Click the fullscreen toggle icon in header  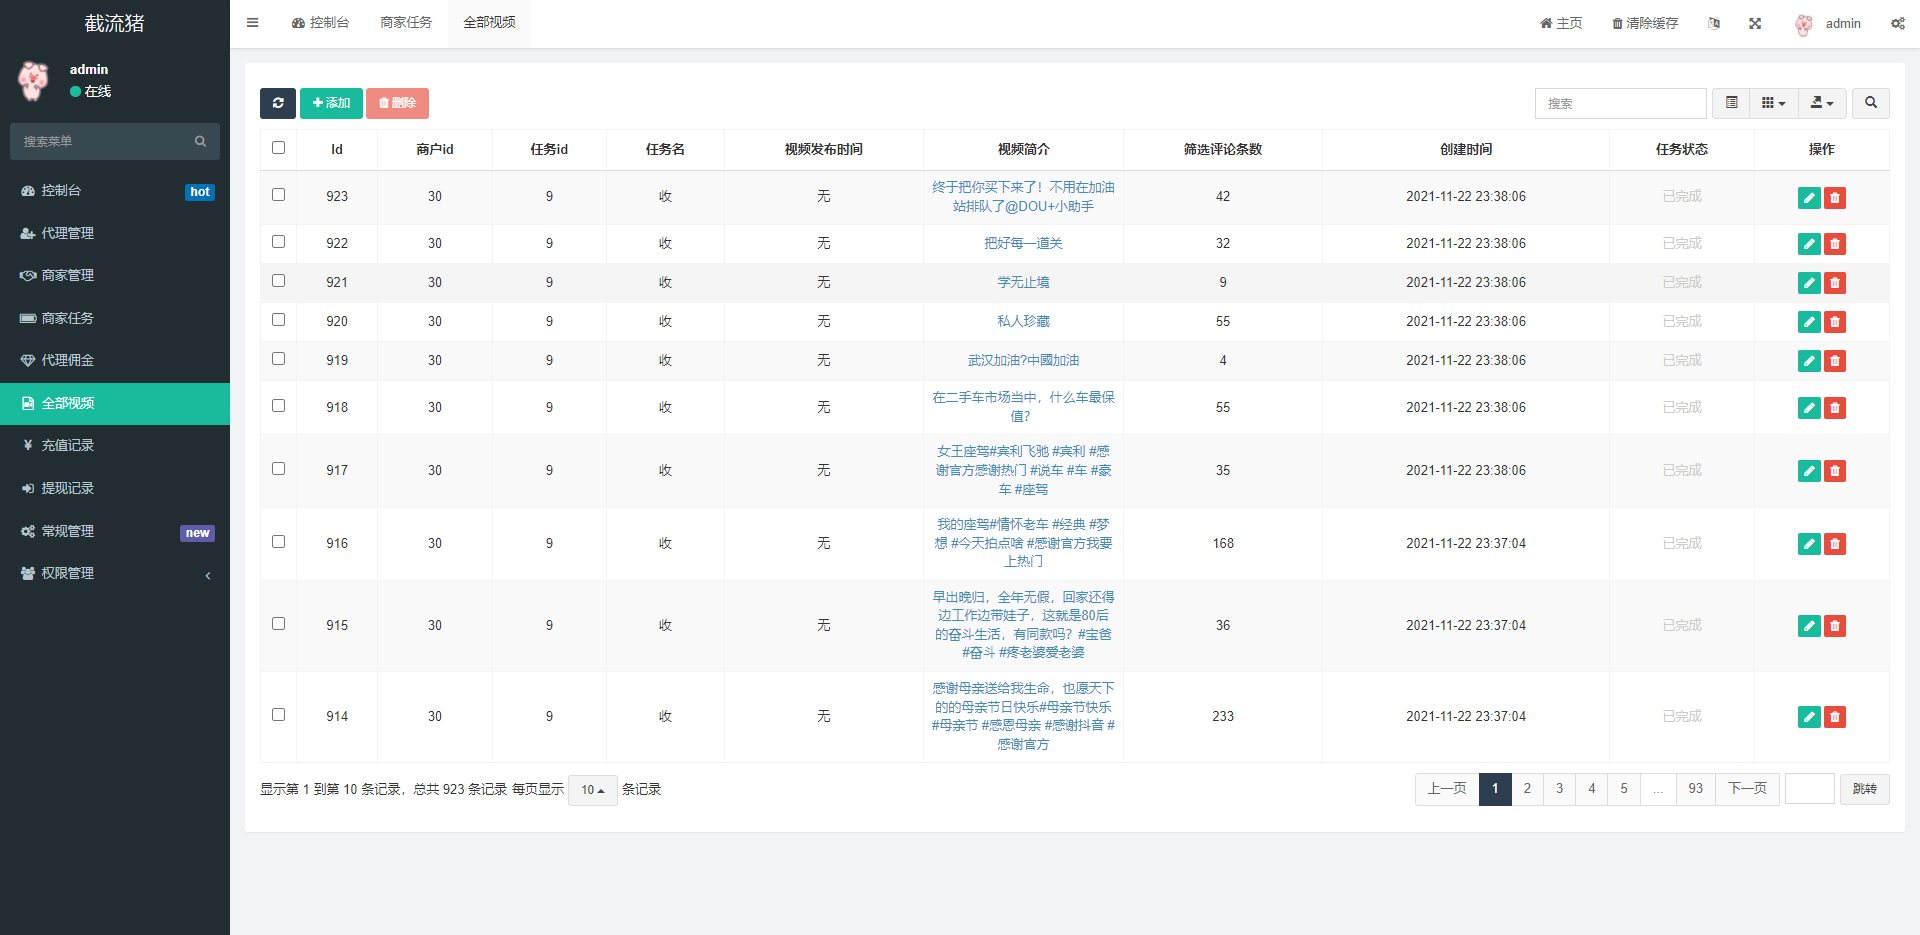(1755, 23)
